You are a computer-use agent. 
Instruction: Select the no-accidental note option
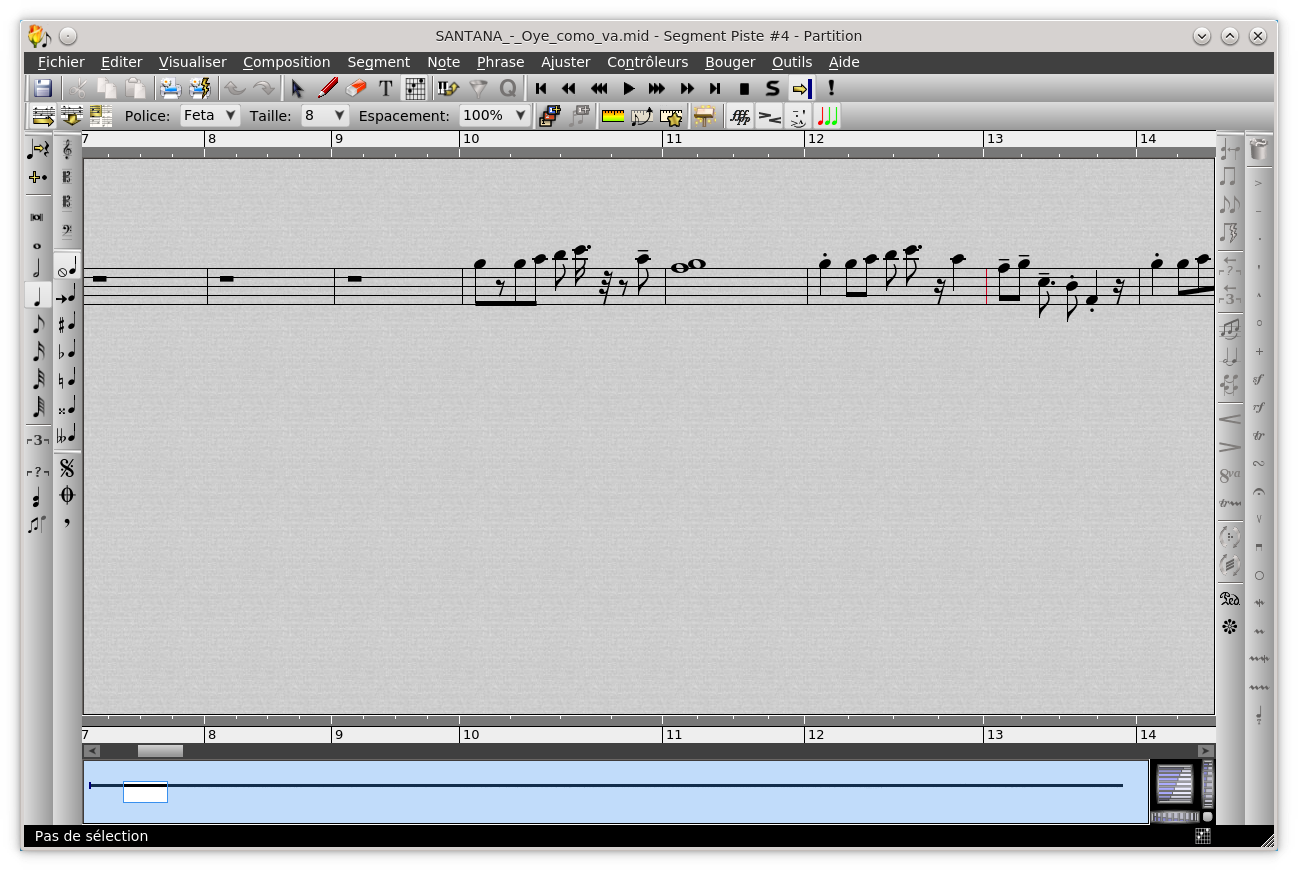tap(67, 268)
